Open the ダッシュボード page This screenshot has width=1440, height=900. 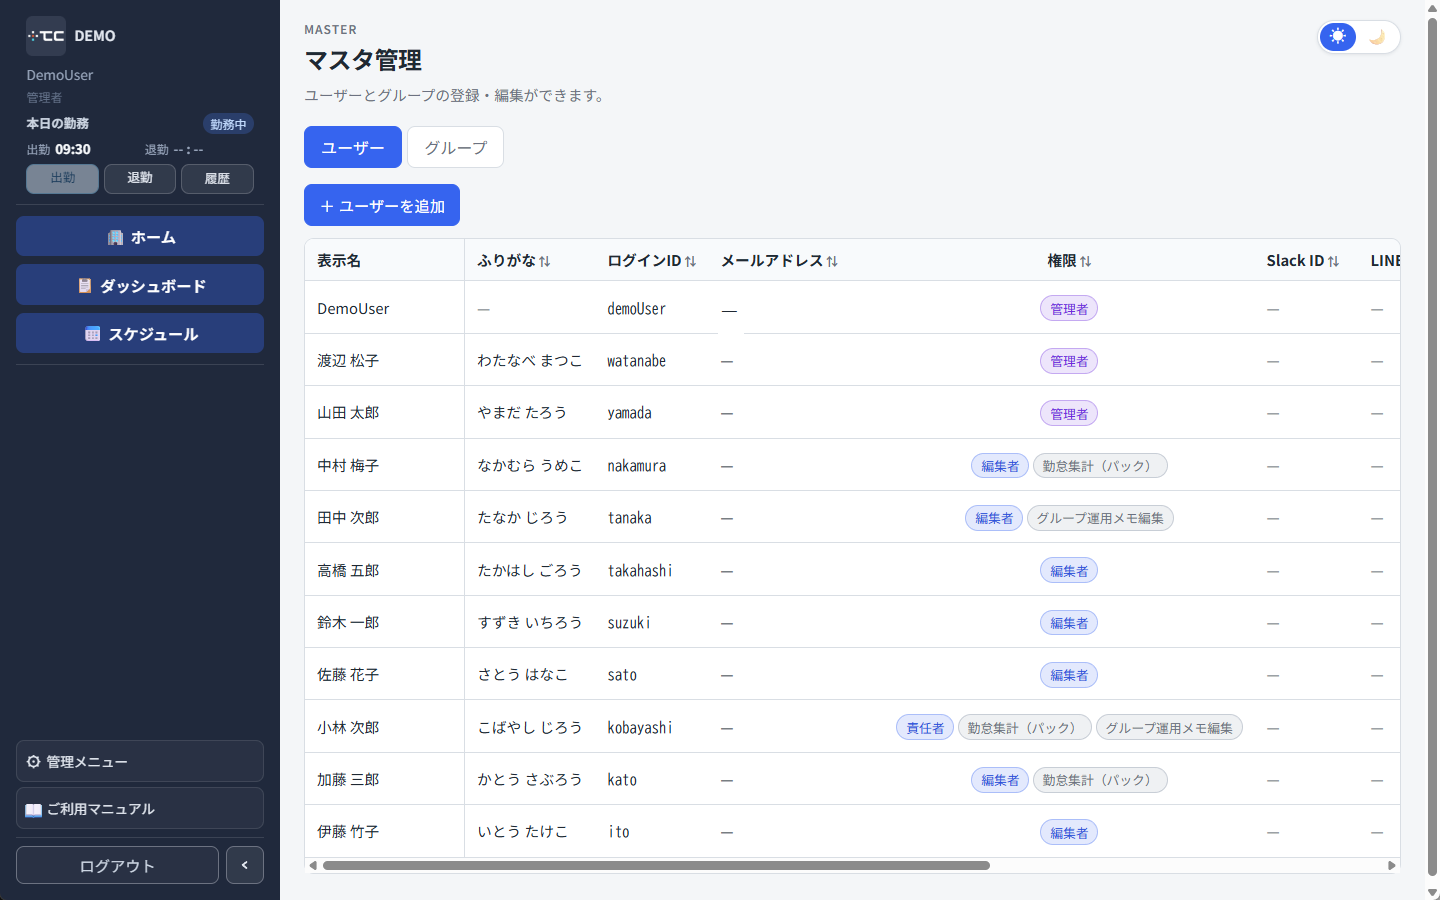[x=140, y=285]
